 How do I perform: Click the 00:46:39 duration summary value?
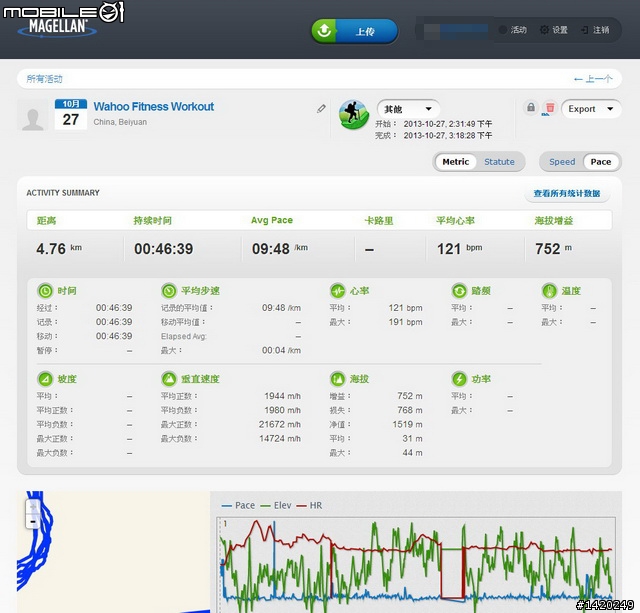(x=164, y=249)
